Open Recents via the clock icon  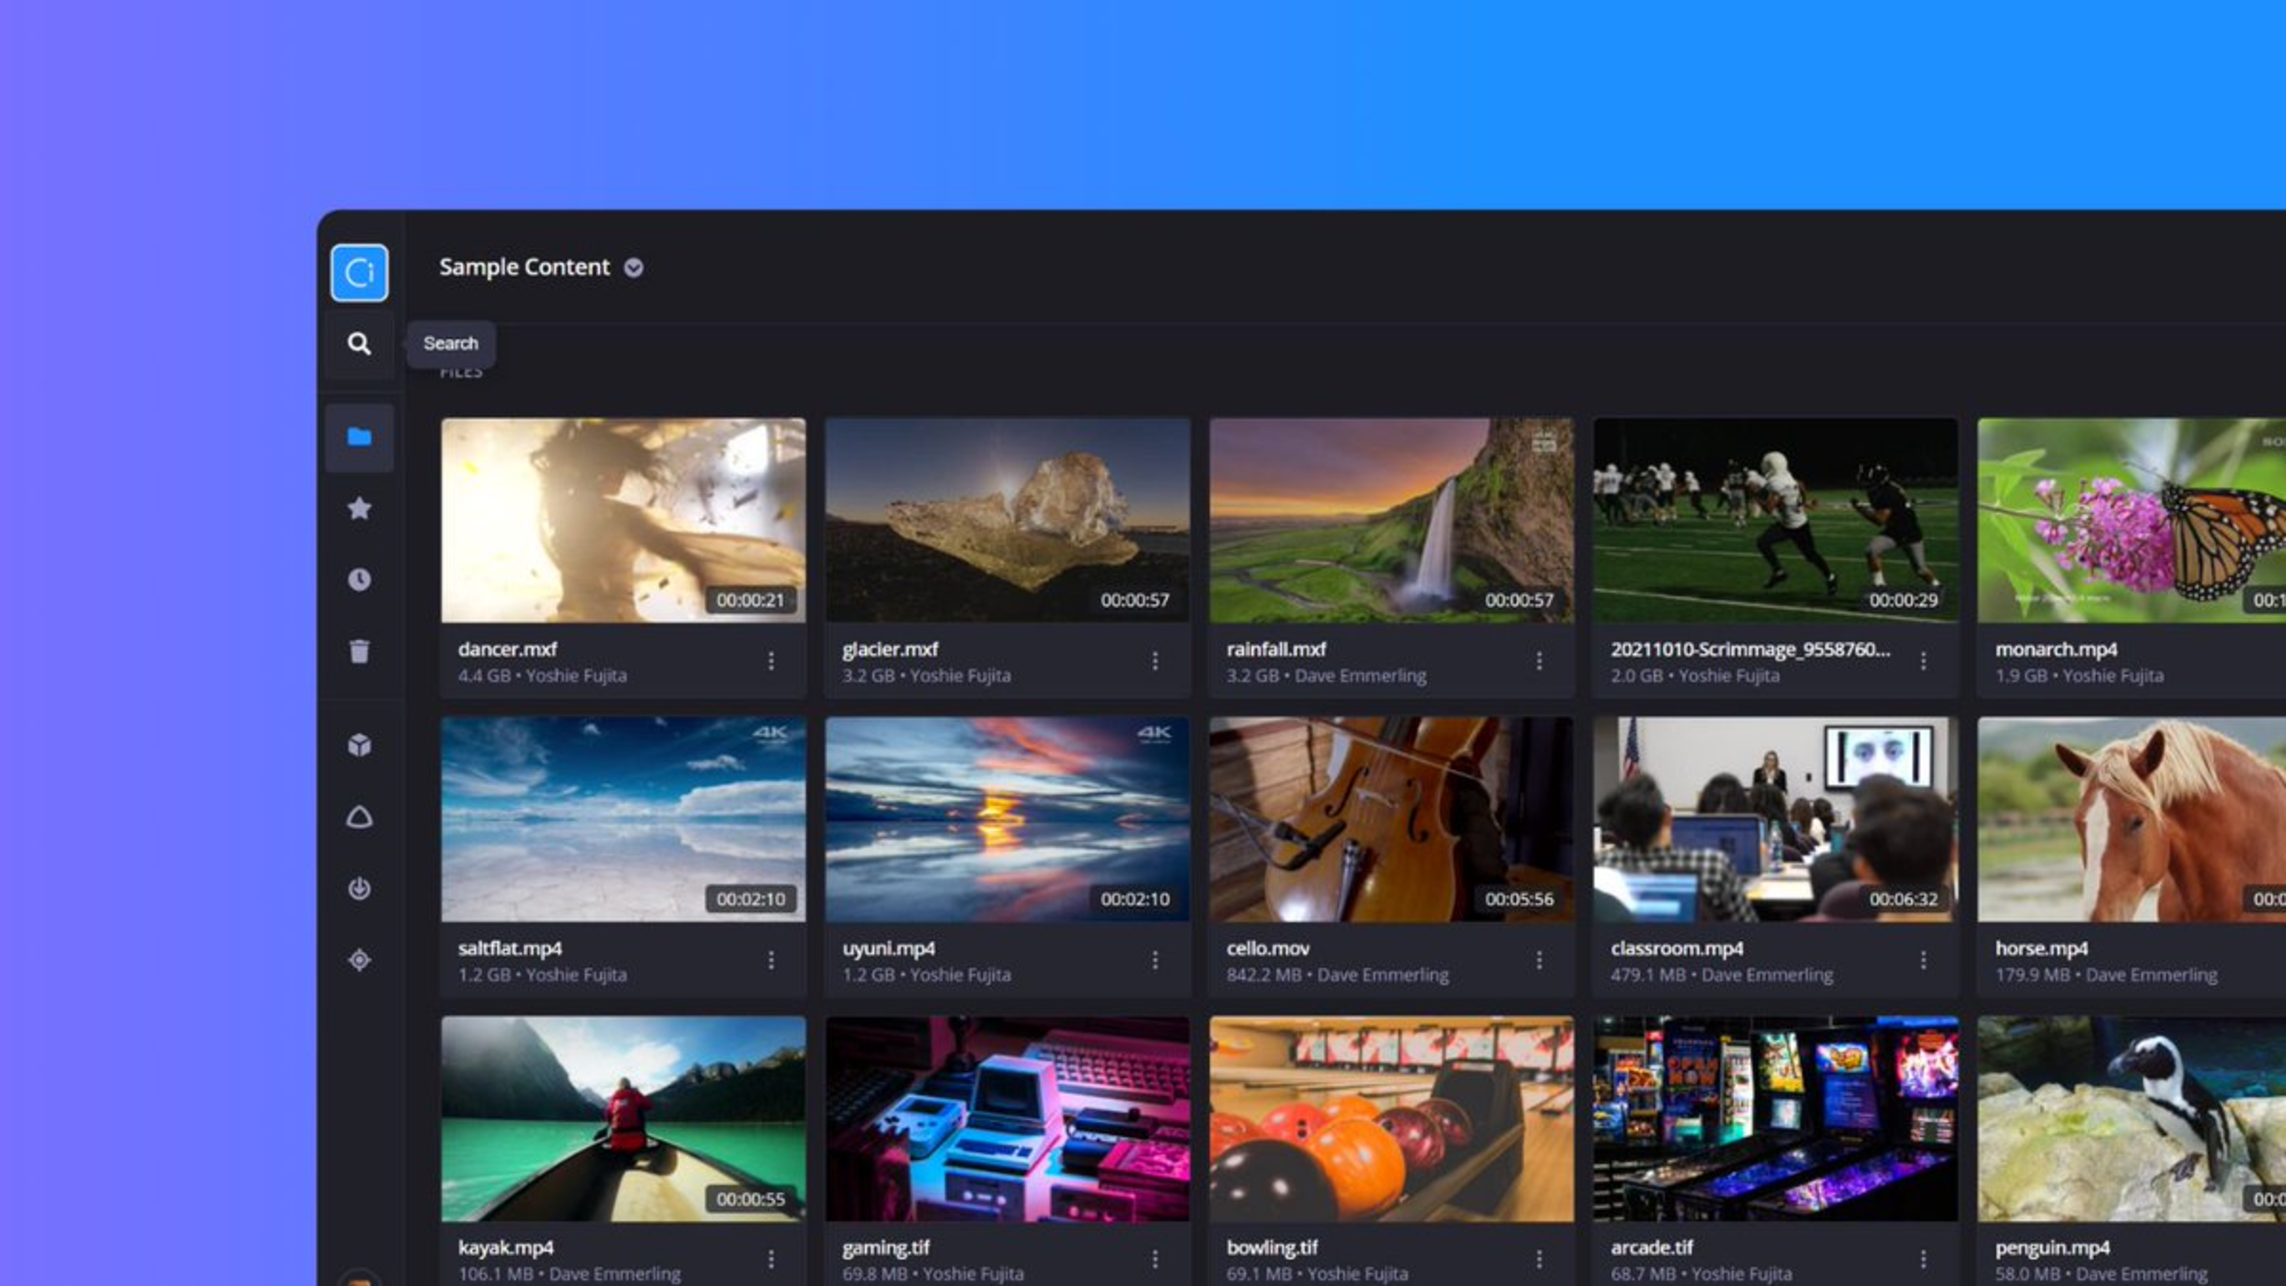[359, 580]
